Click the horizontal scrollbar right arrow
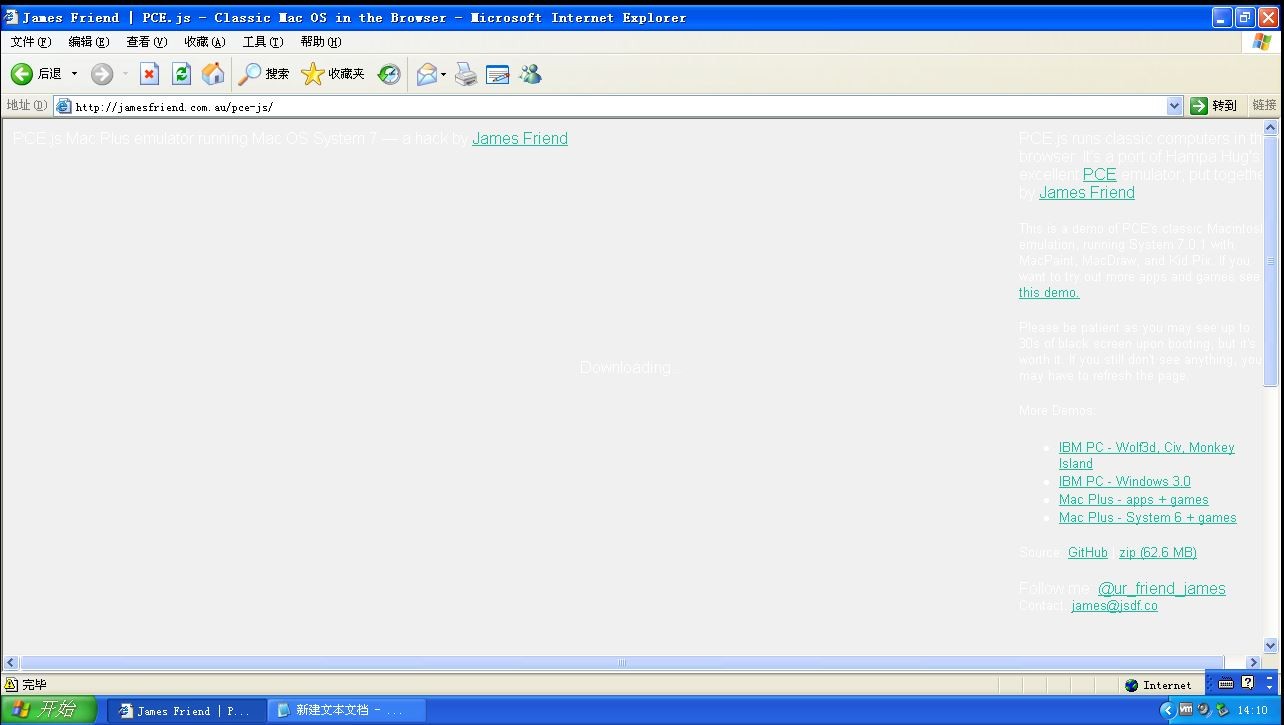The image size is (1284, 725). pyautogui.click(x=1254, y=662)
